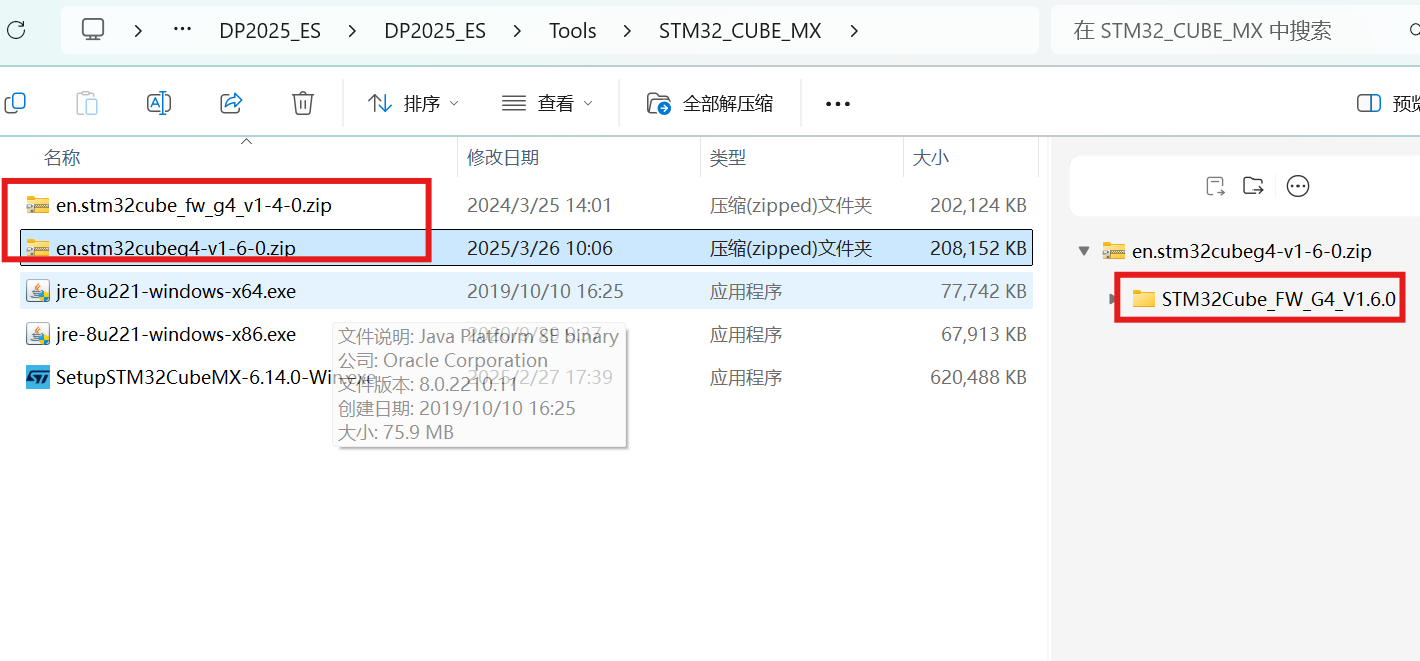Go to the Tools breadcrumb folder
1420x661 pixels.
573,31
